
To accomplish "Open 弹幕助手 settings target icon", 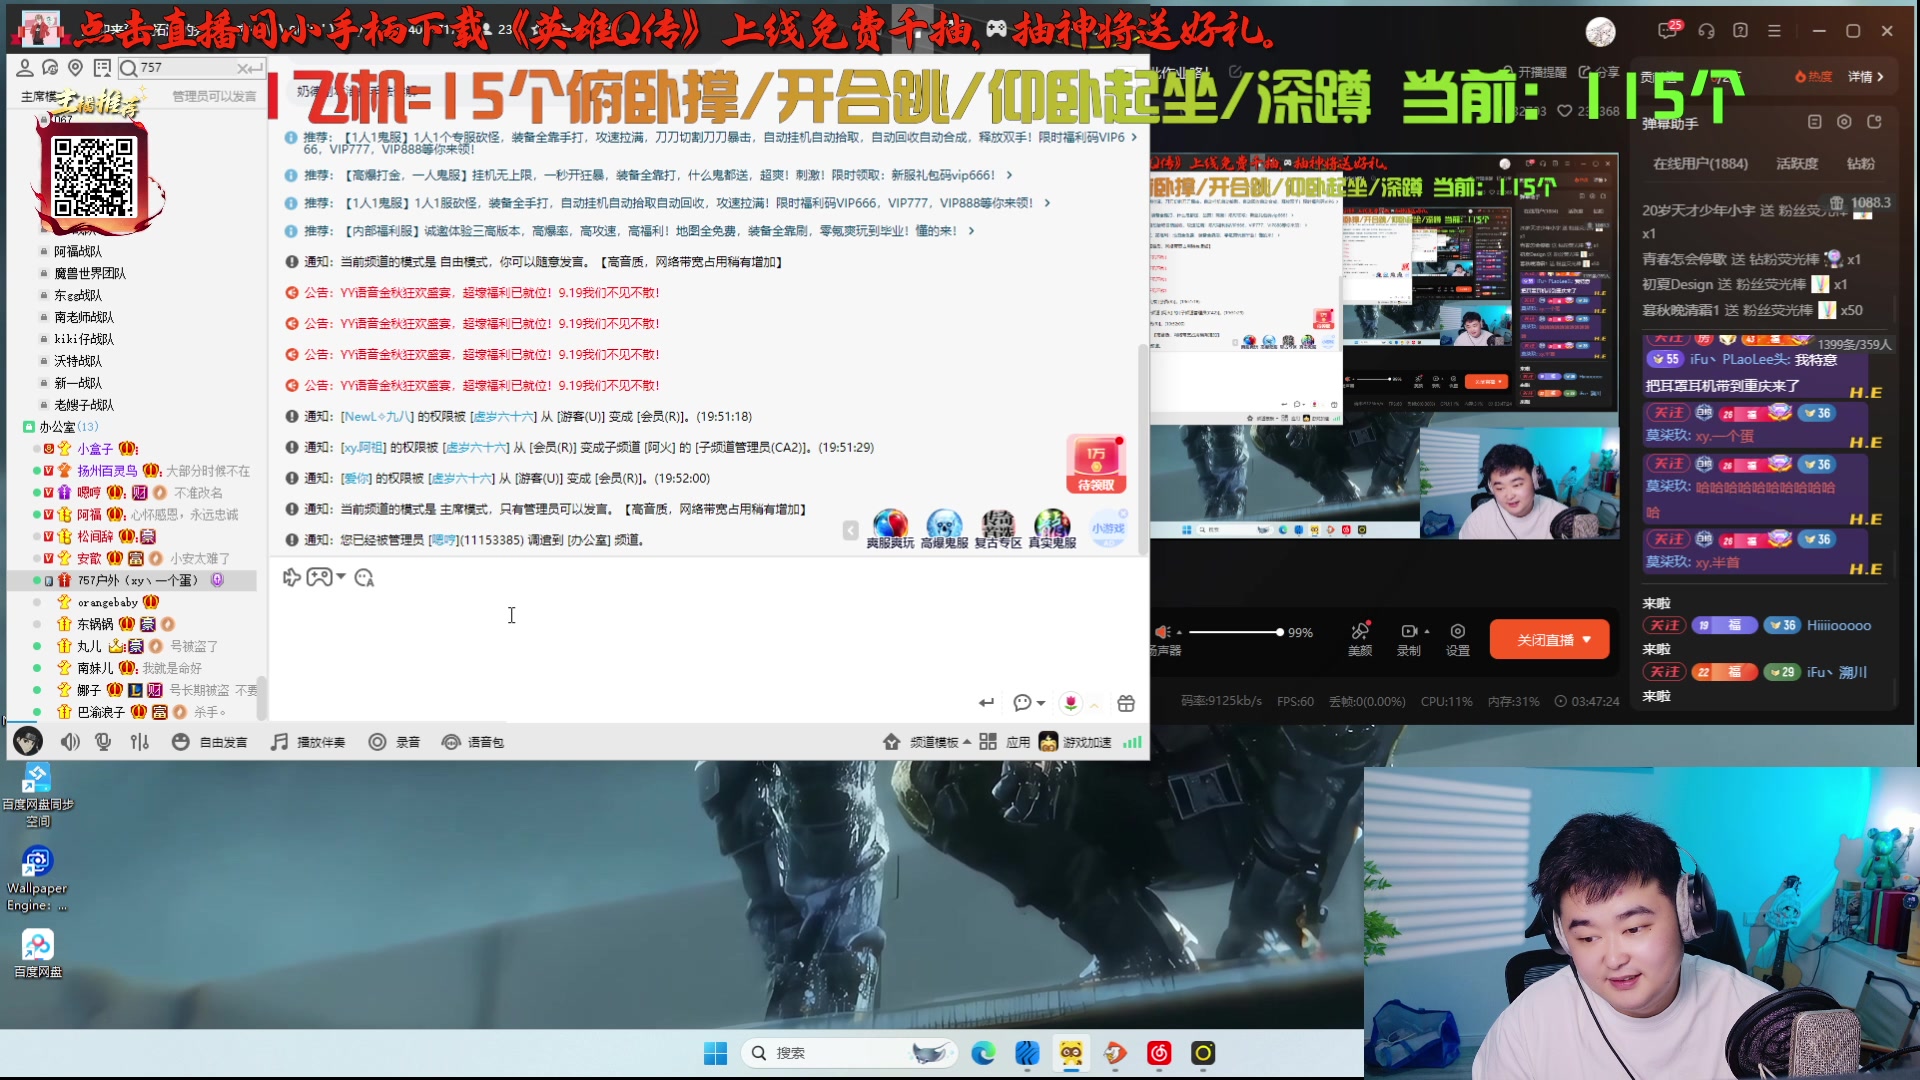I will (x=1844, y=122).
